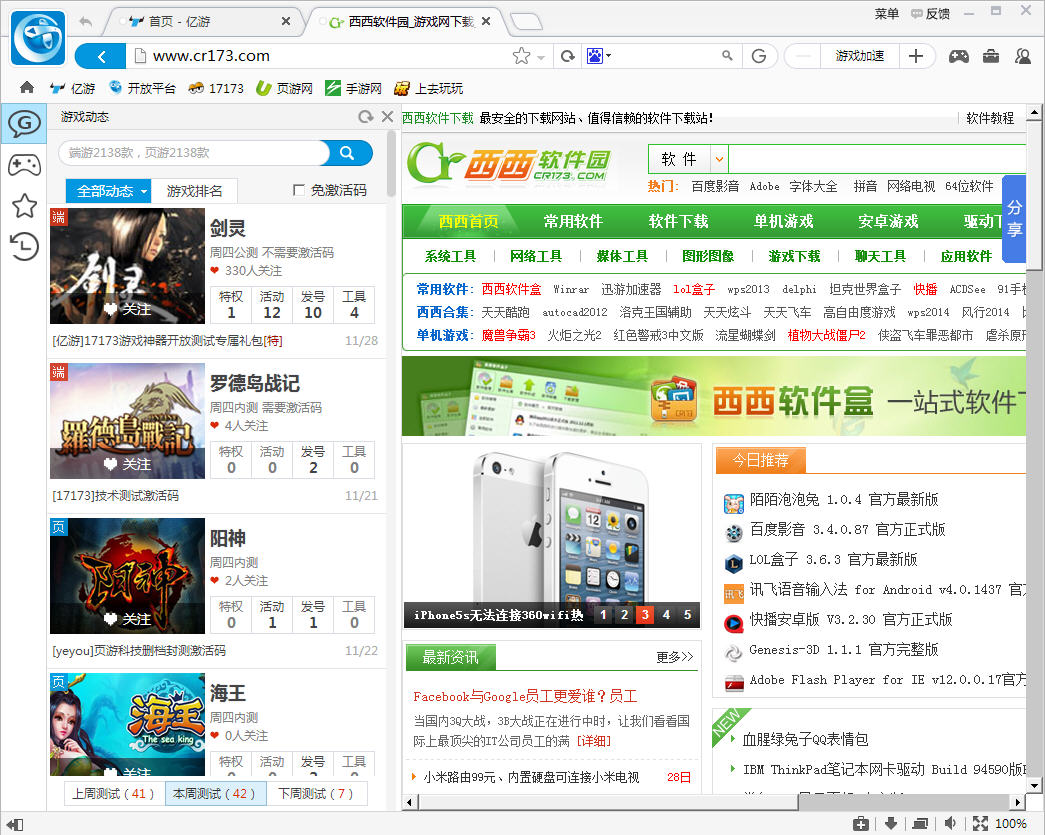Open the 菜单 menu

coord(886,13)
